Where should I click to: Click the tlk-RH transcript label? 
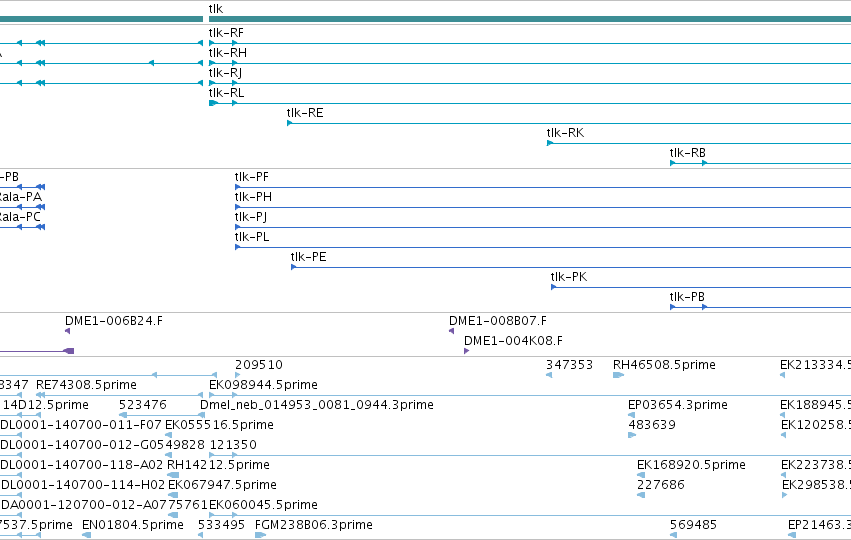point(228,53)
